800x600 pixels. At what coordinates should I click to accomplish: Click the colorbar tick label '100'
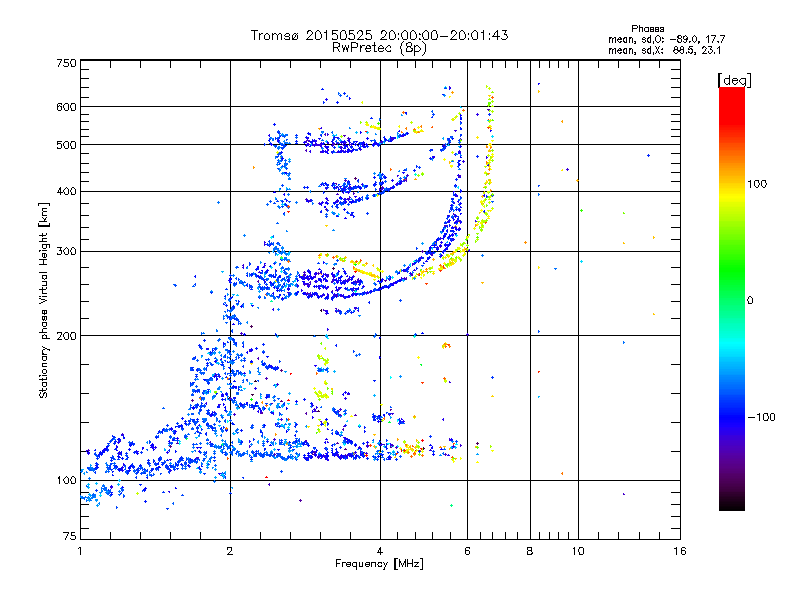point(757,184)
